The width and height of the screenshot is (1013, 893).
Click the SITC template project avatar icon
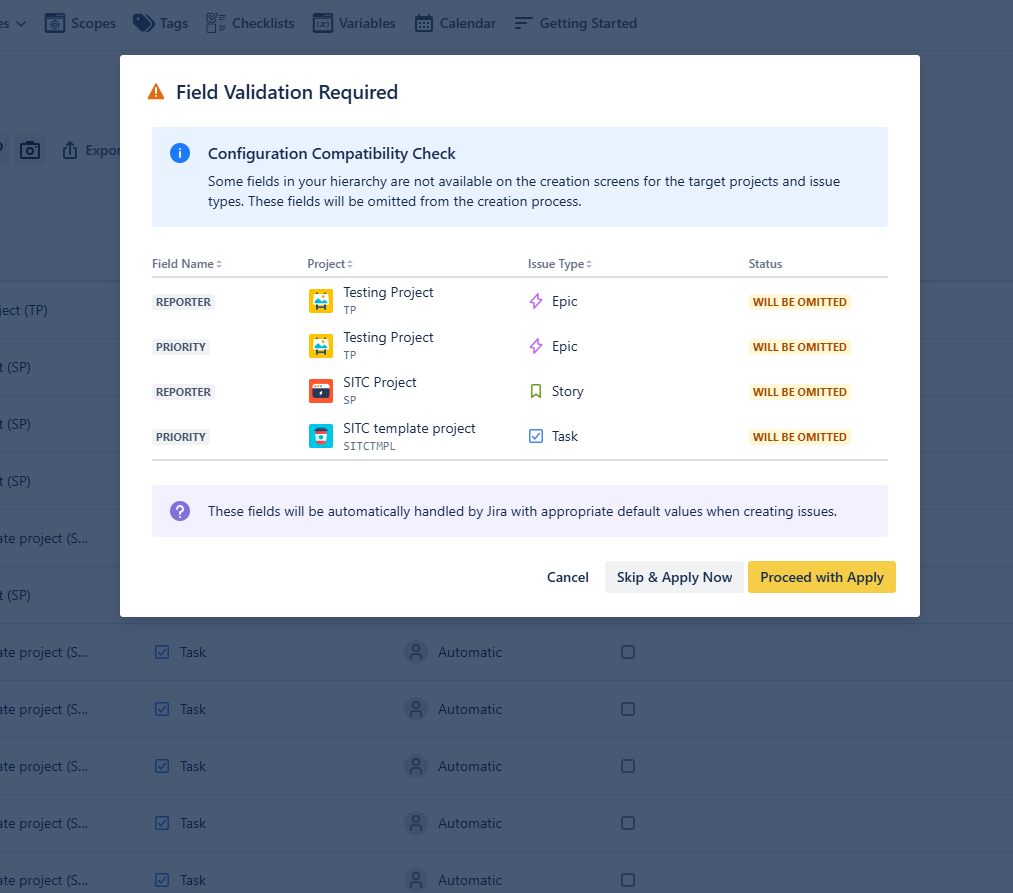point(321,436)
